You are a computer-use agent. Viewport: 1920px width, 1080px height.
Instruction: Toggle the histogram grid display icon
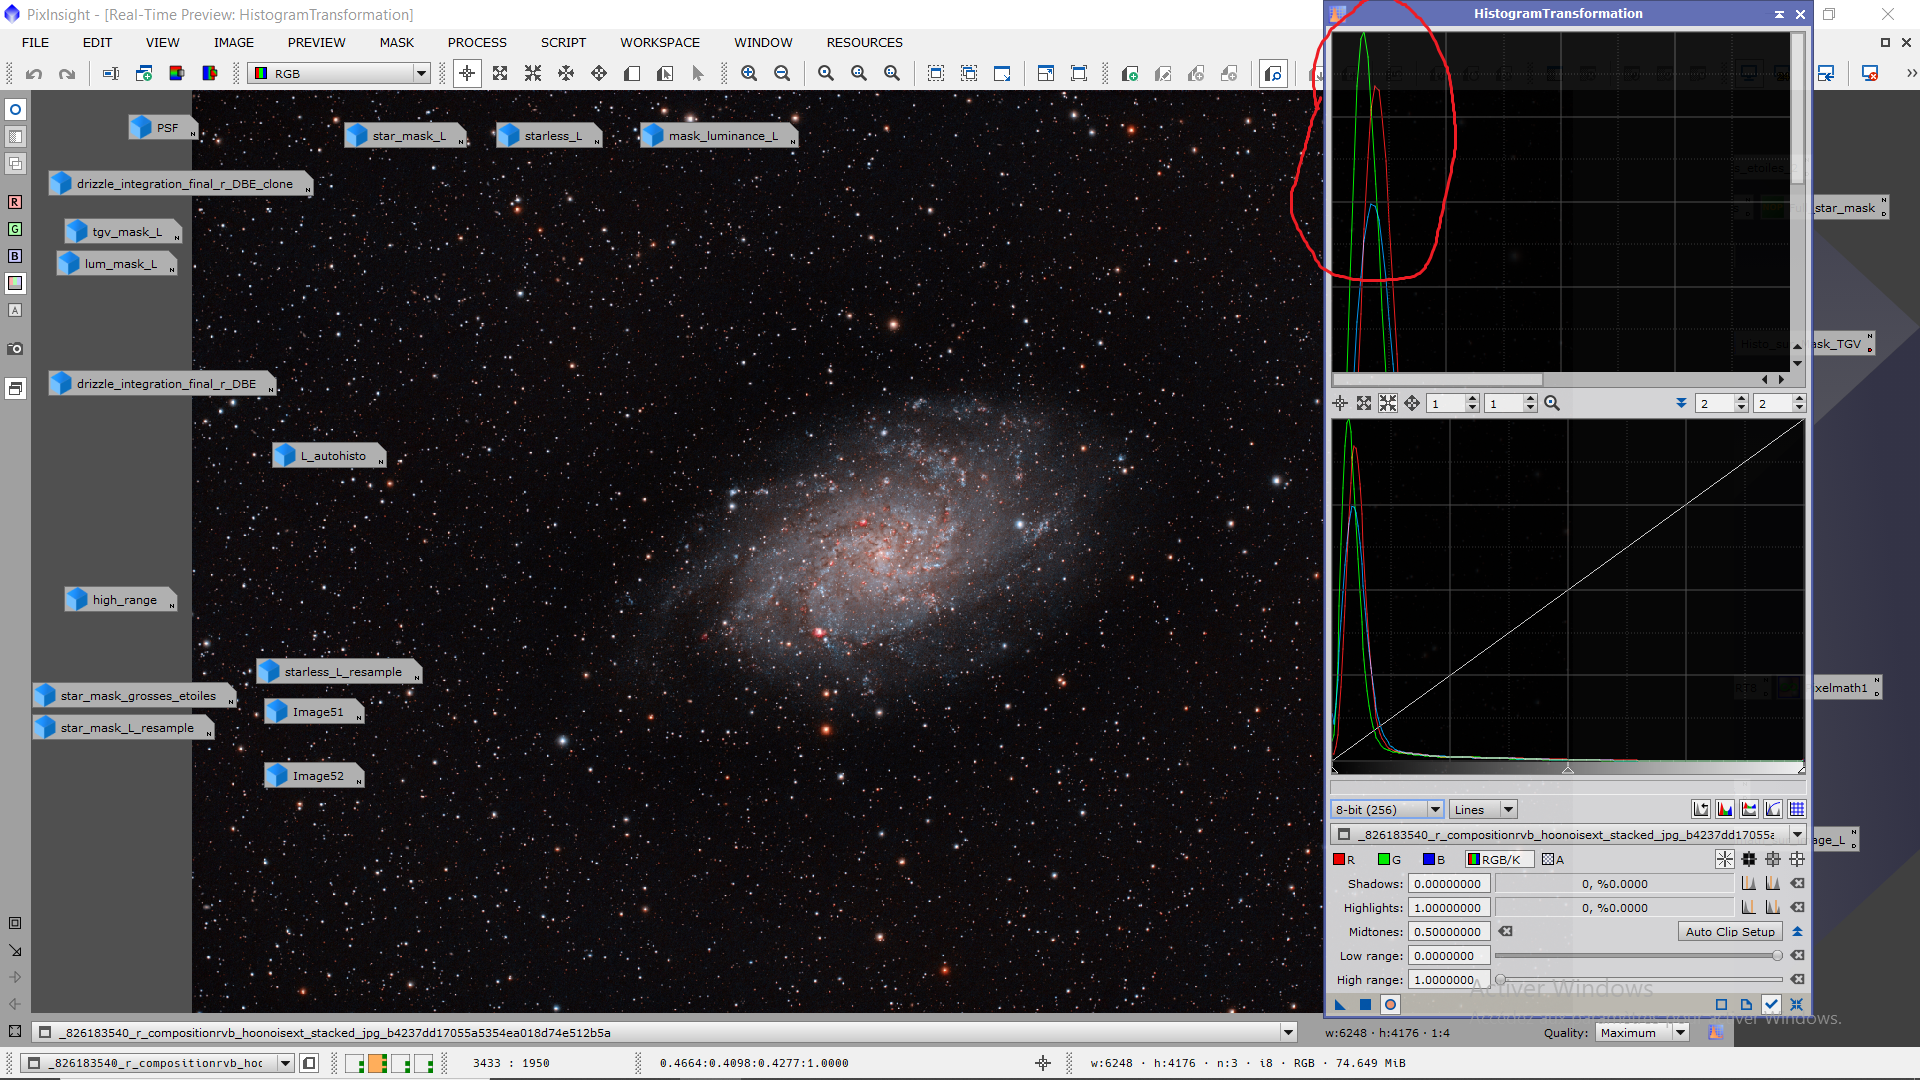point(1797,810)
